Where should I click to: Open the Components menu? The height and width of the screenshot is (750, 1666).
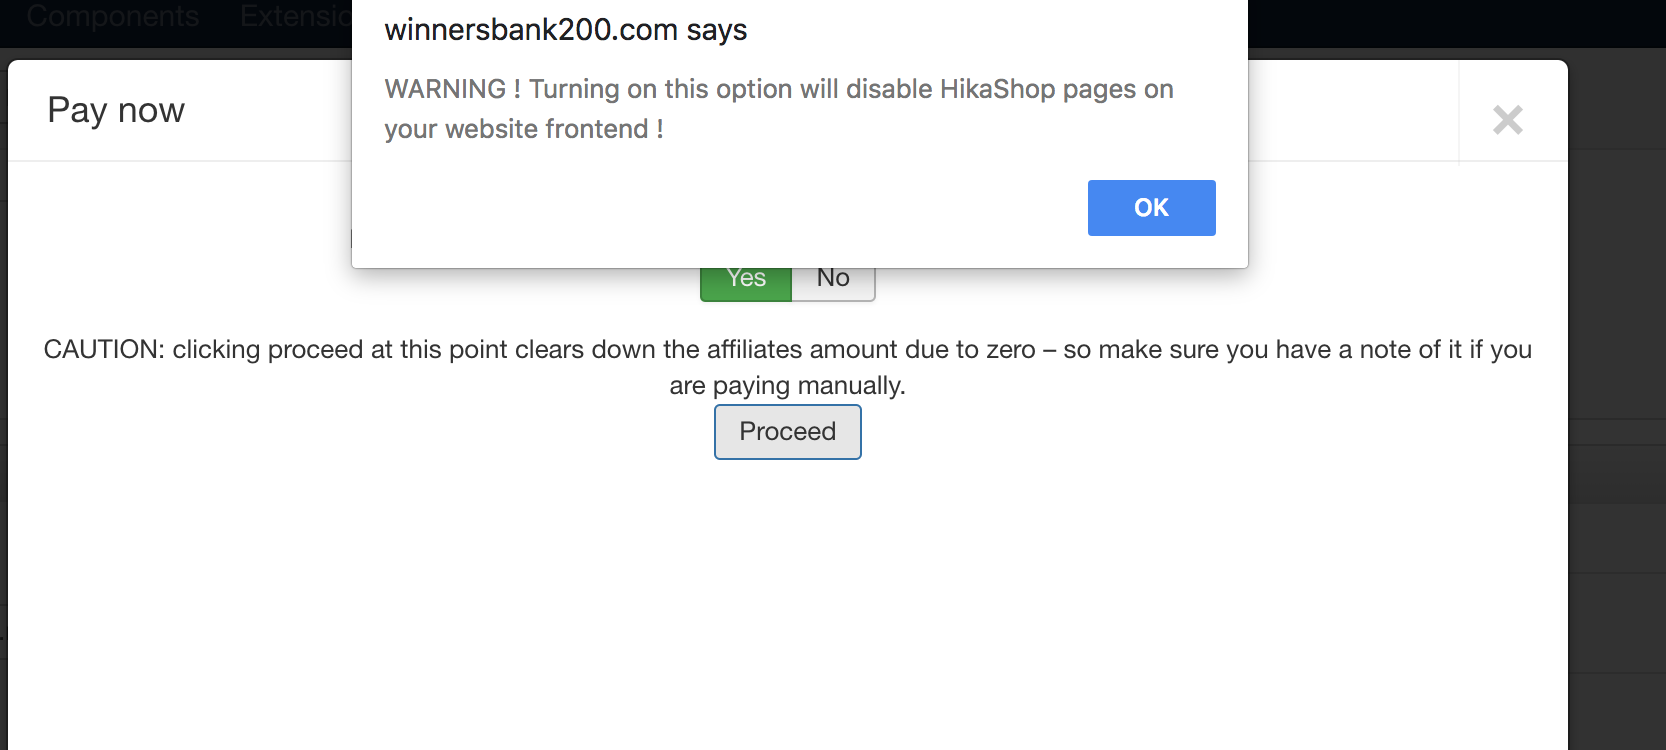pos(113,17)
